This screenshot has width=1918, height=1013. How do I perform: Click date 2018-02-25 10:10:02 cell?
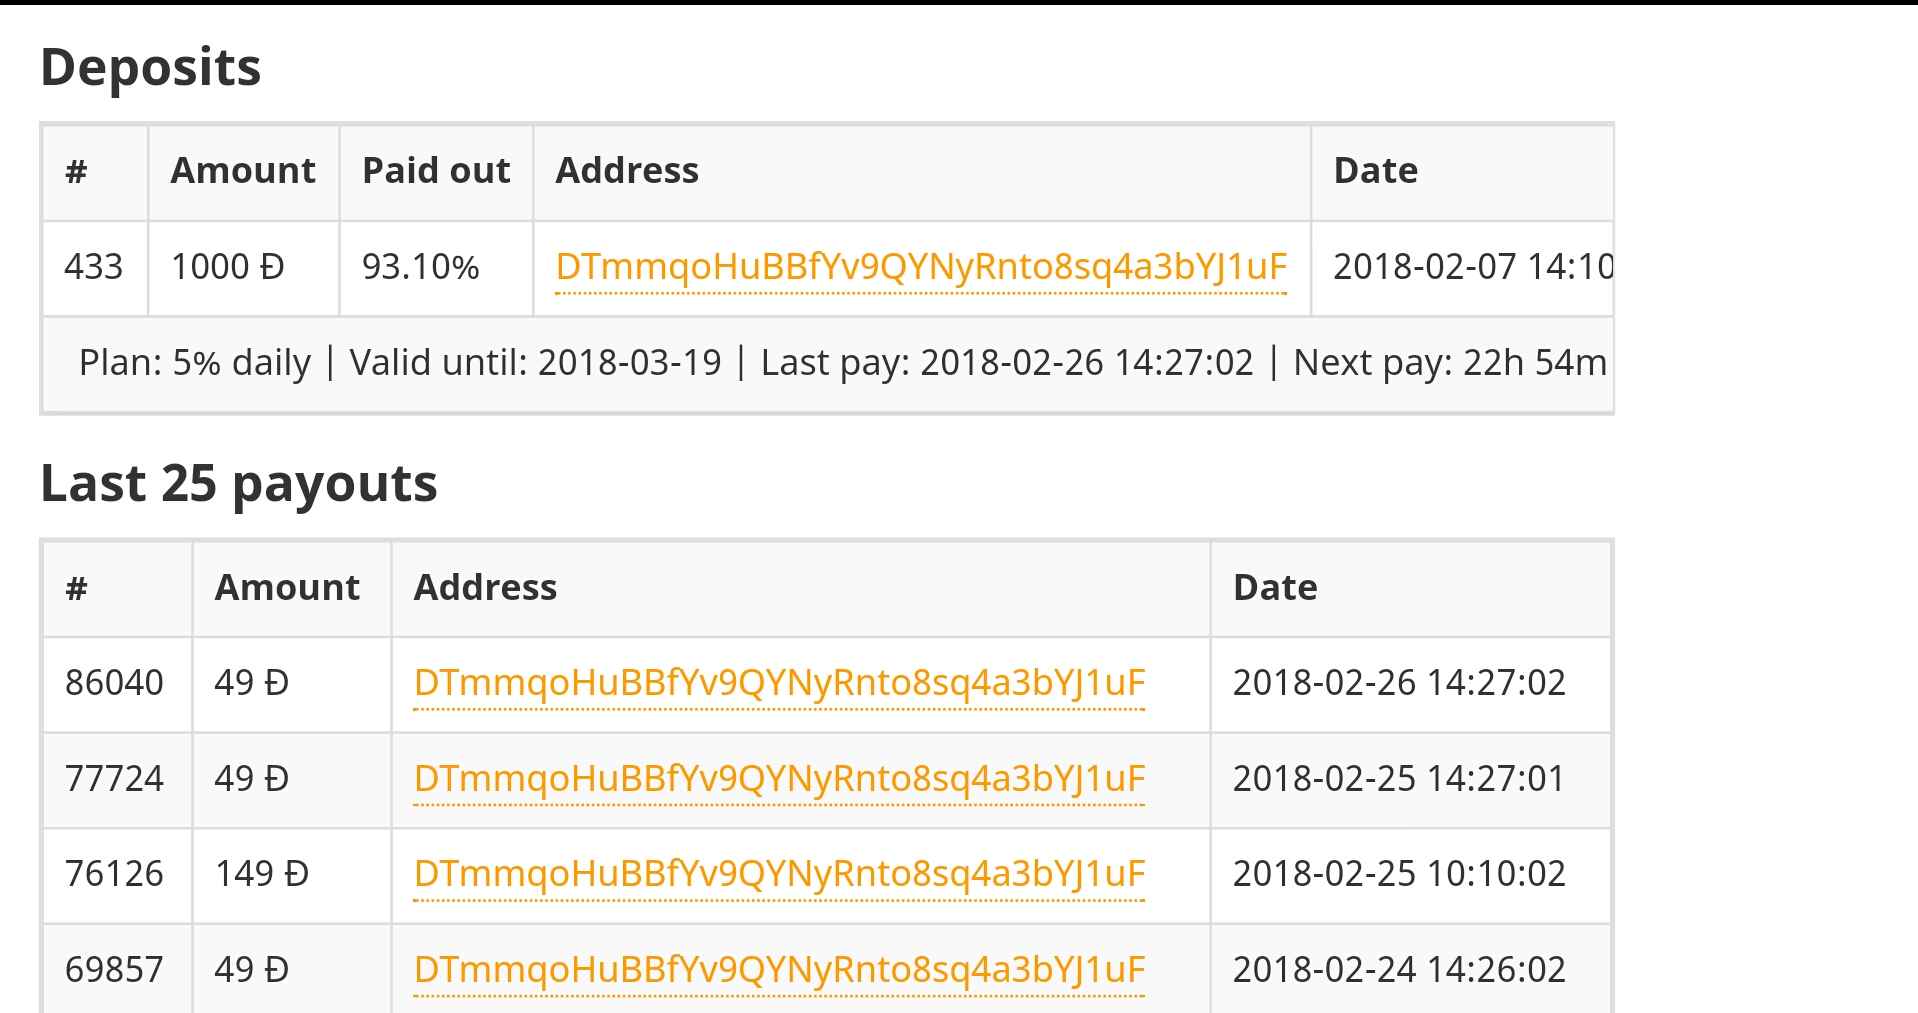tap(1410, 874)
